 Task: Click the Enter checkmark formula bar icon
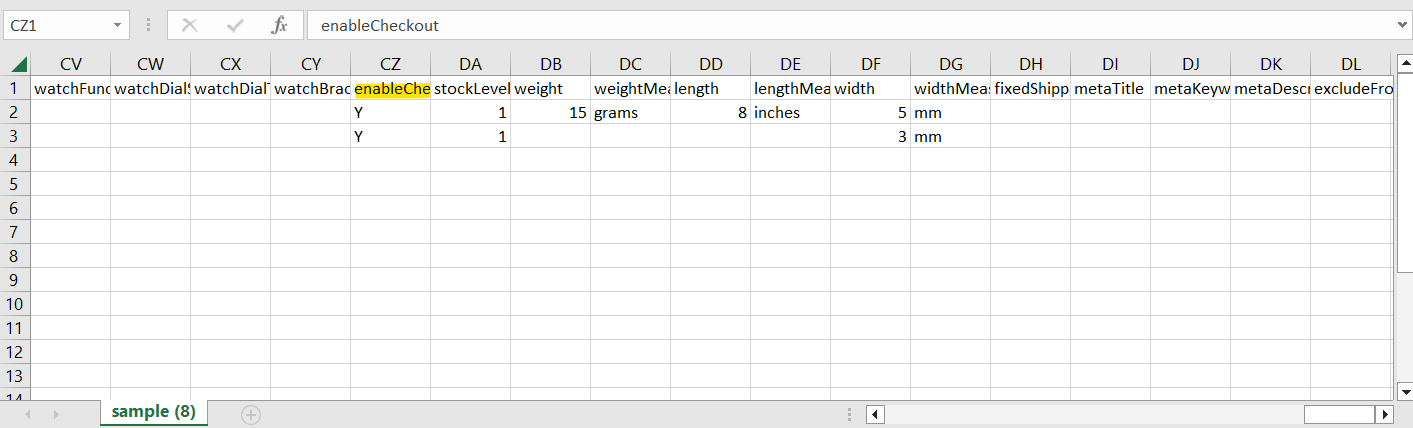tap(236, 25)
